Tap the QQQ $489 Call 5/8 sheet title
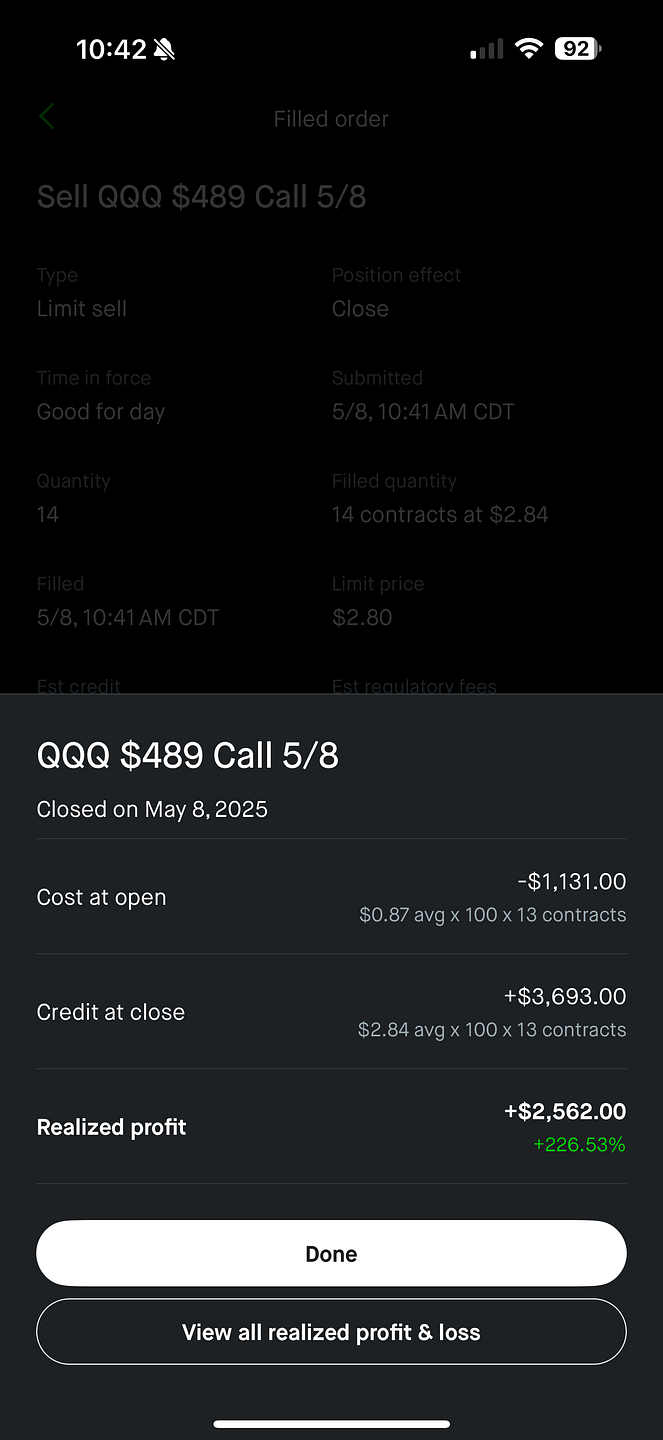Viewport: 663px width, 1440px height. click(188, 755)
